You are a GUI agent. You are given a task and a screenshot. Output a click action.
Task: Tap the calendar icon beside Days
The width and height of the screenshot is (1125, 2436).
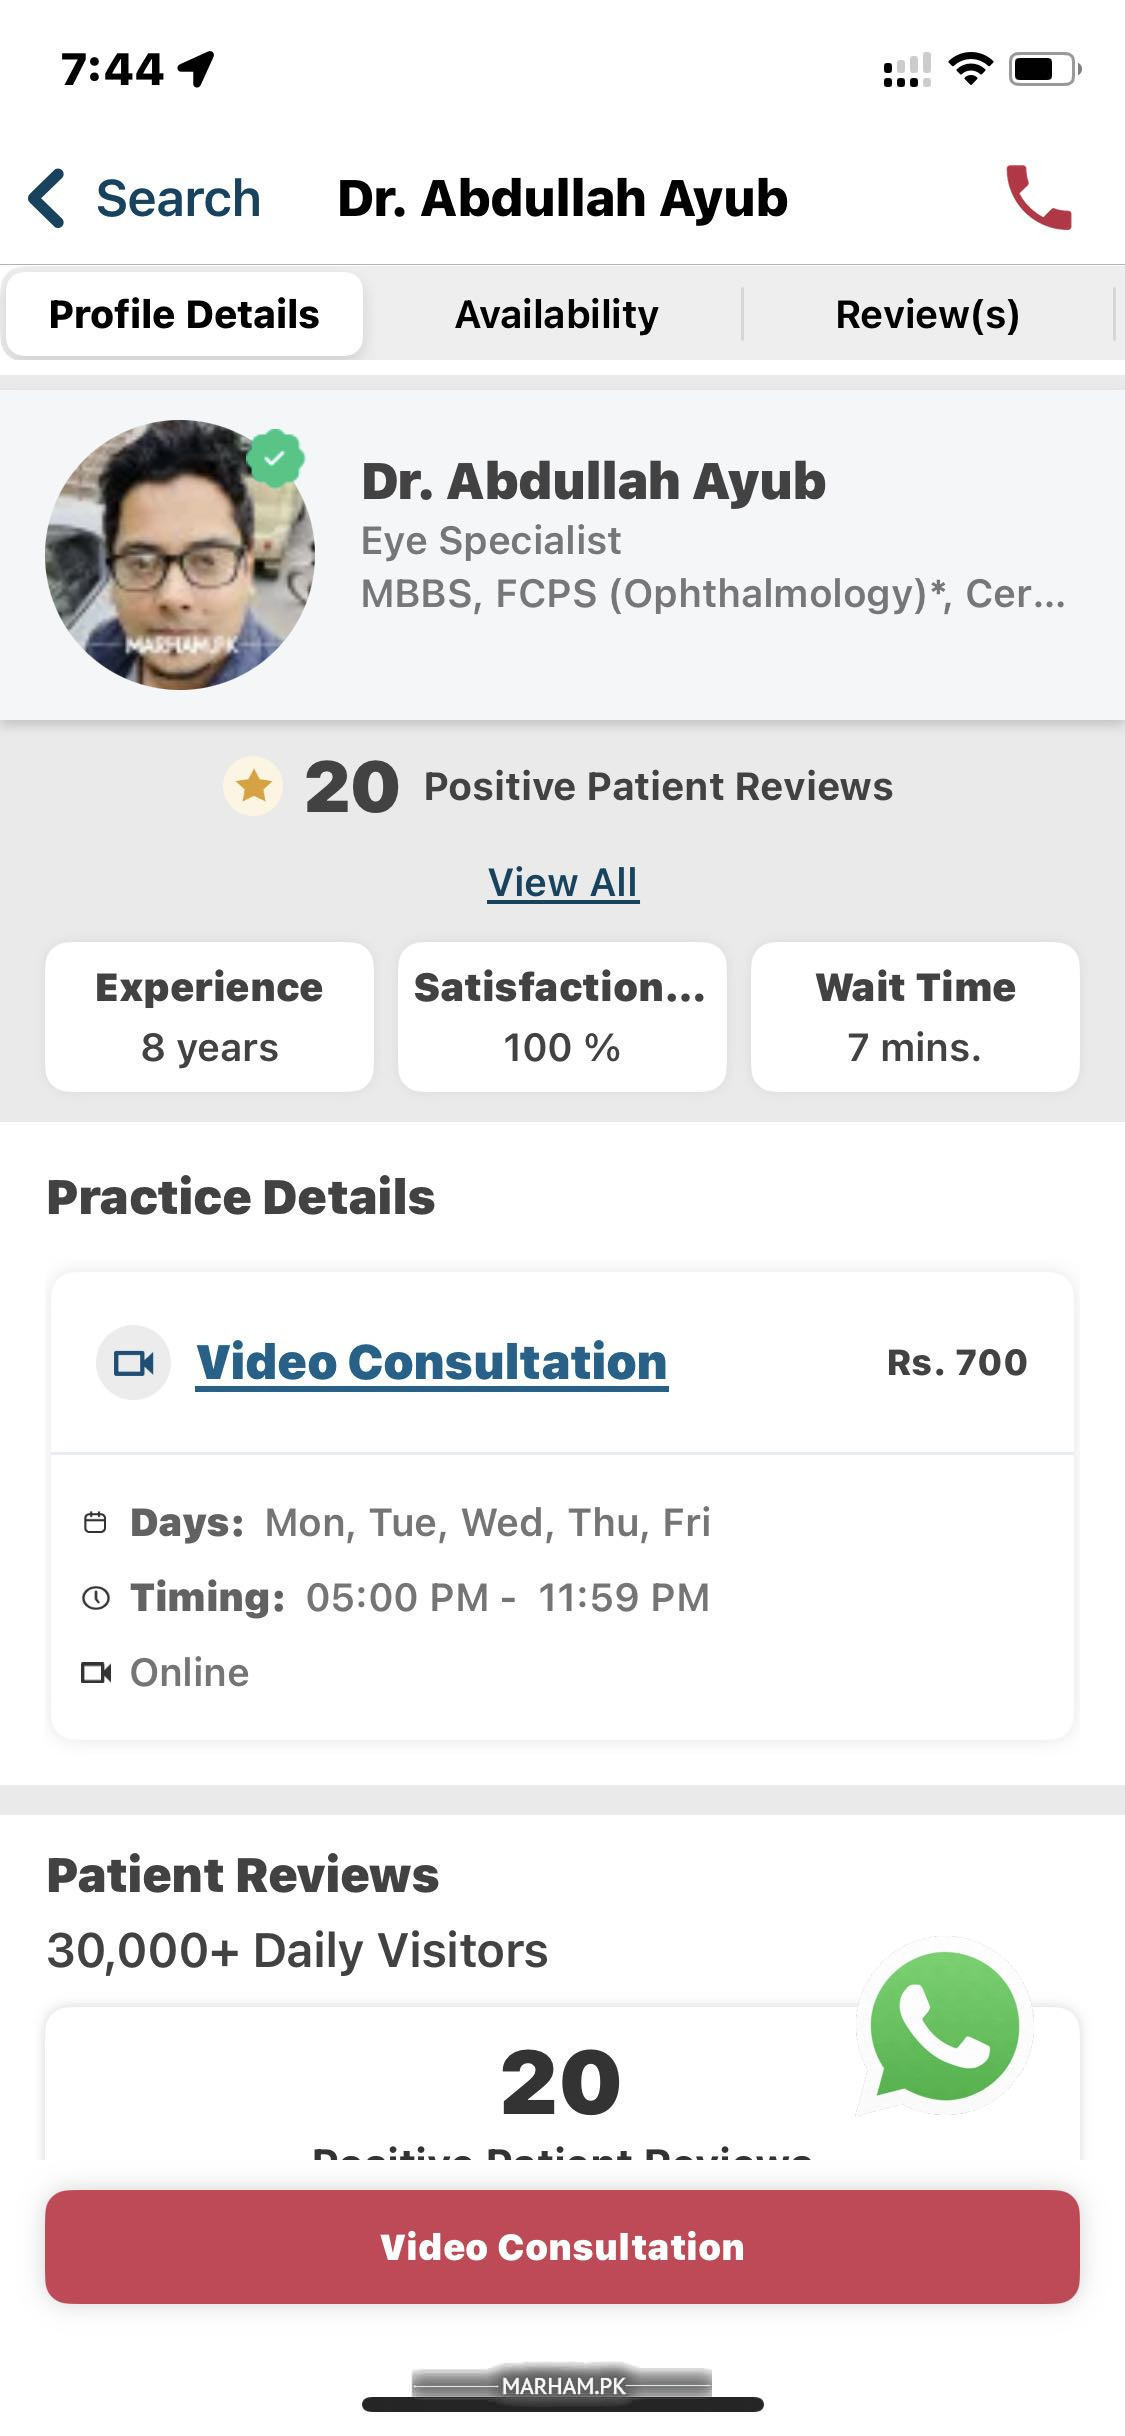pyautogui.click(x=95, y=1523)
